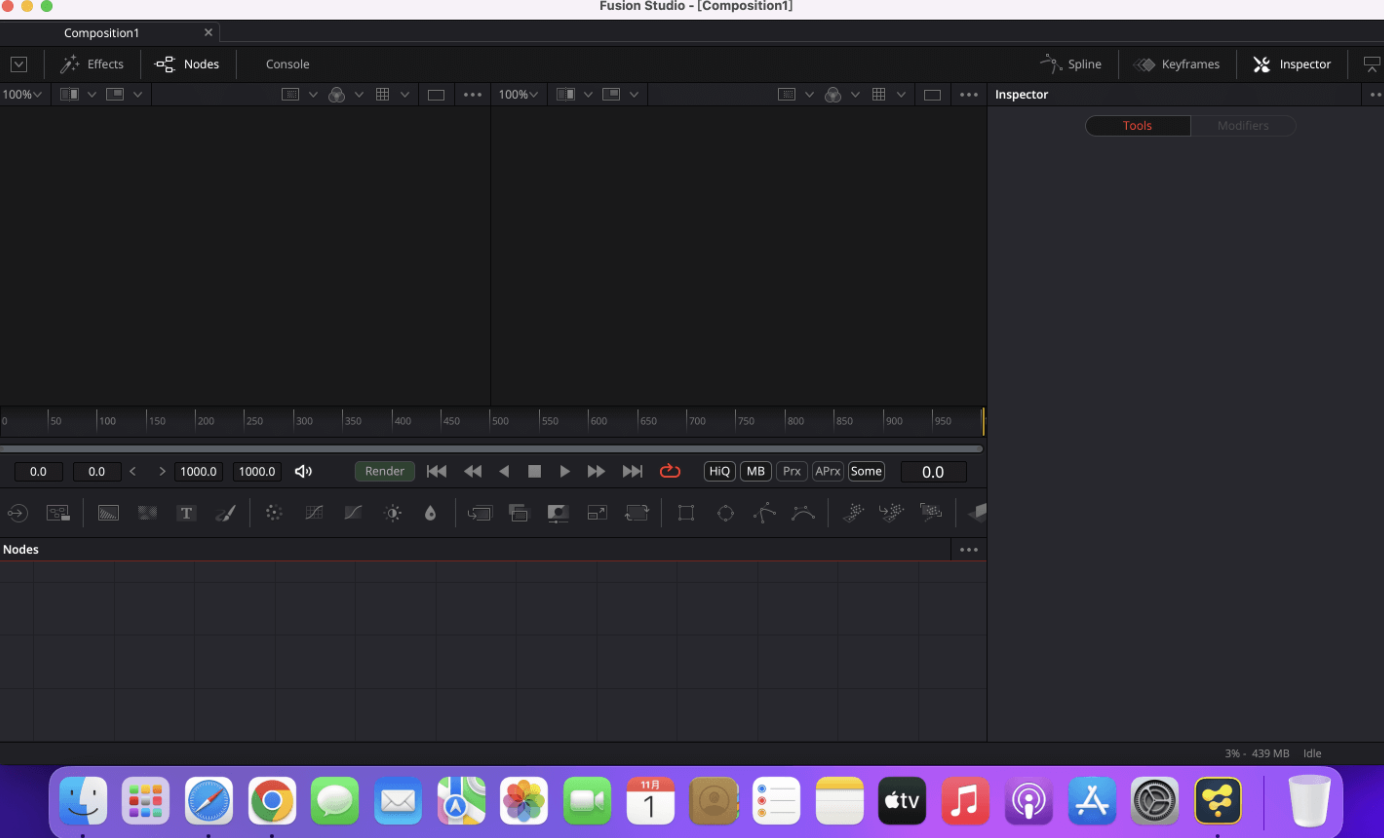Add an Ellipse mask tool
Viewport: 1384px width, 838px height.
pyautogui.click(x=725, y=513)
